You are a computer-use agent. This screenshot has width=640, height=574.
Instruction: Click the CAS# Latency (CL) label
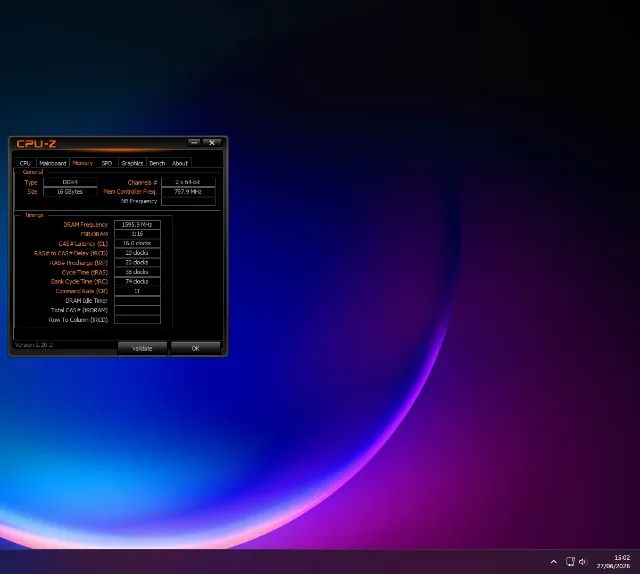pos(83,244)
